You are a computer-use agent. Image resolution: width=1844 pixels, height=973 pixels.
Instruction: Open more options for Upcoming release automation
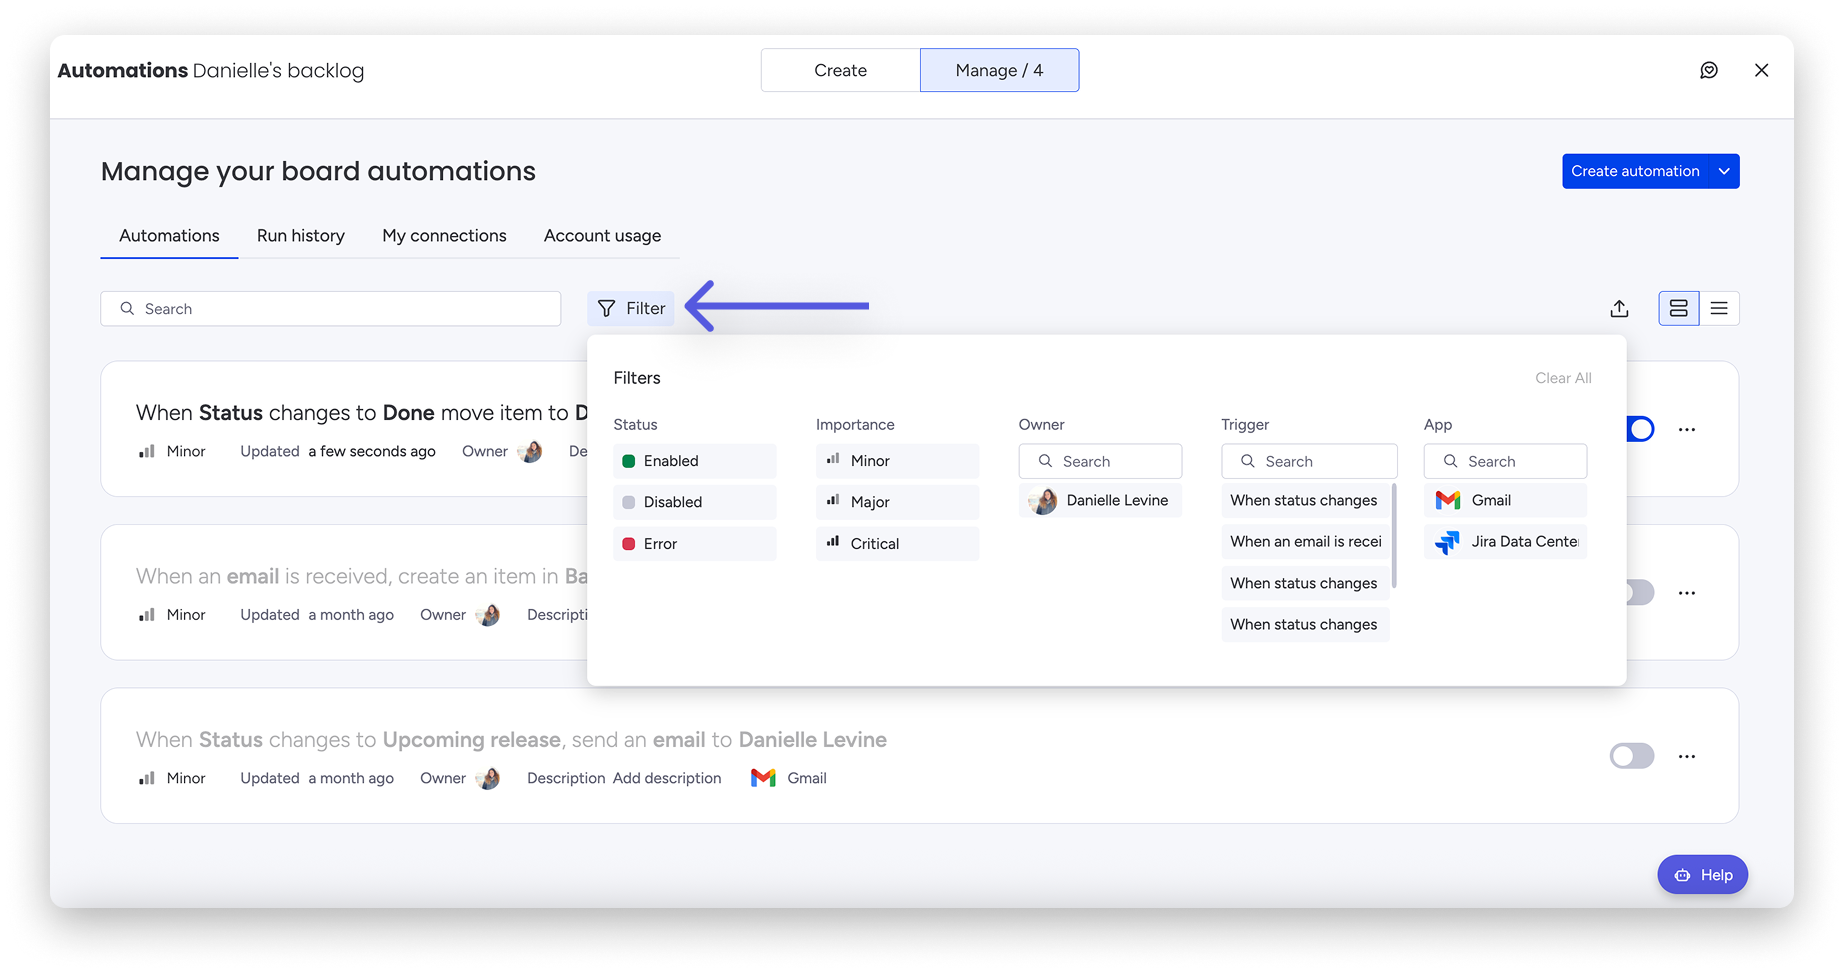tap(1687, 756)
